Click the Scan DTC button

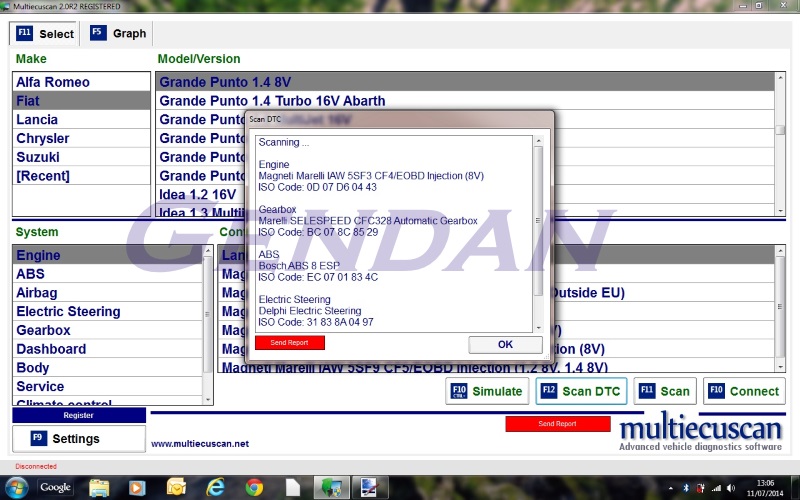[581, 391]
